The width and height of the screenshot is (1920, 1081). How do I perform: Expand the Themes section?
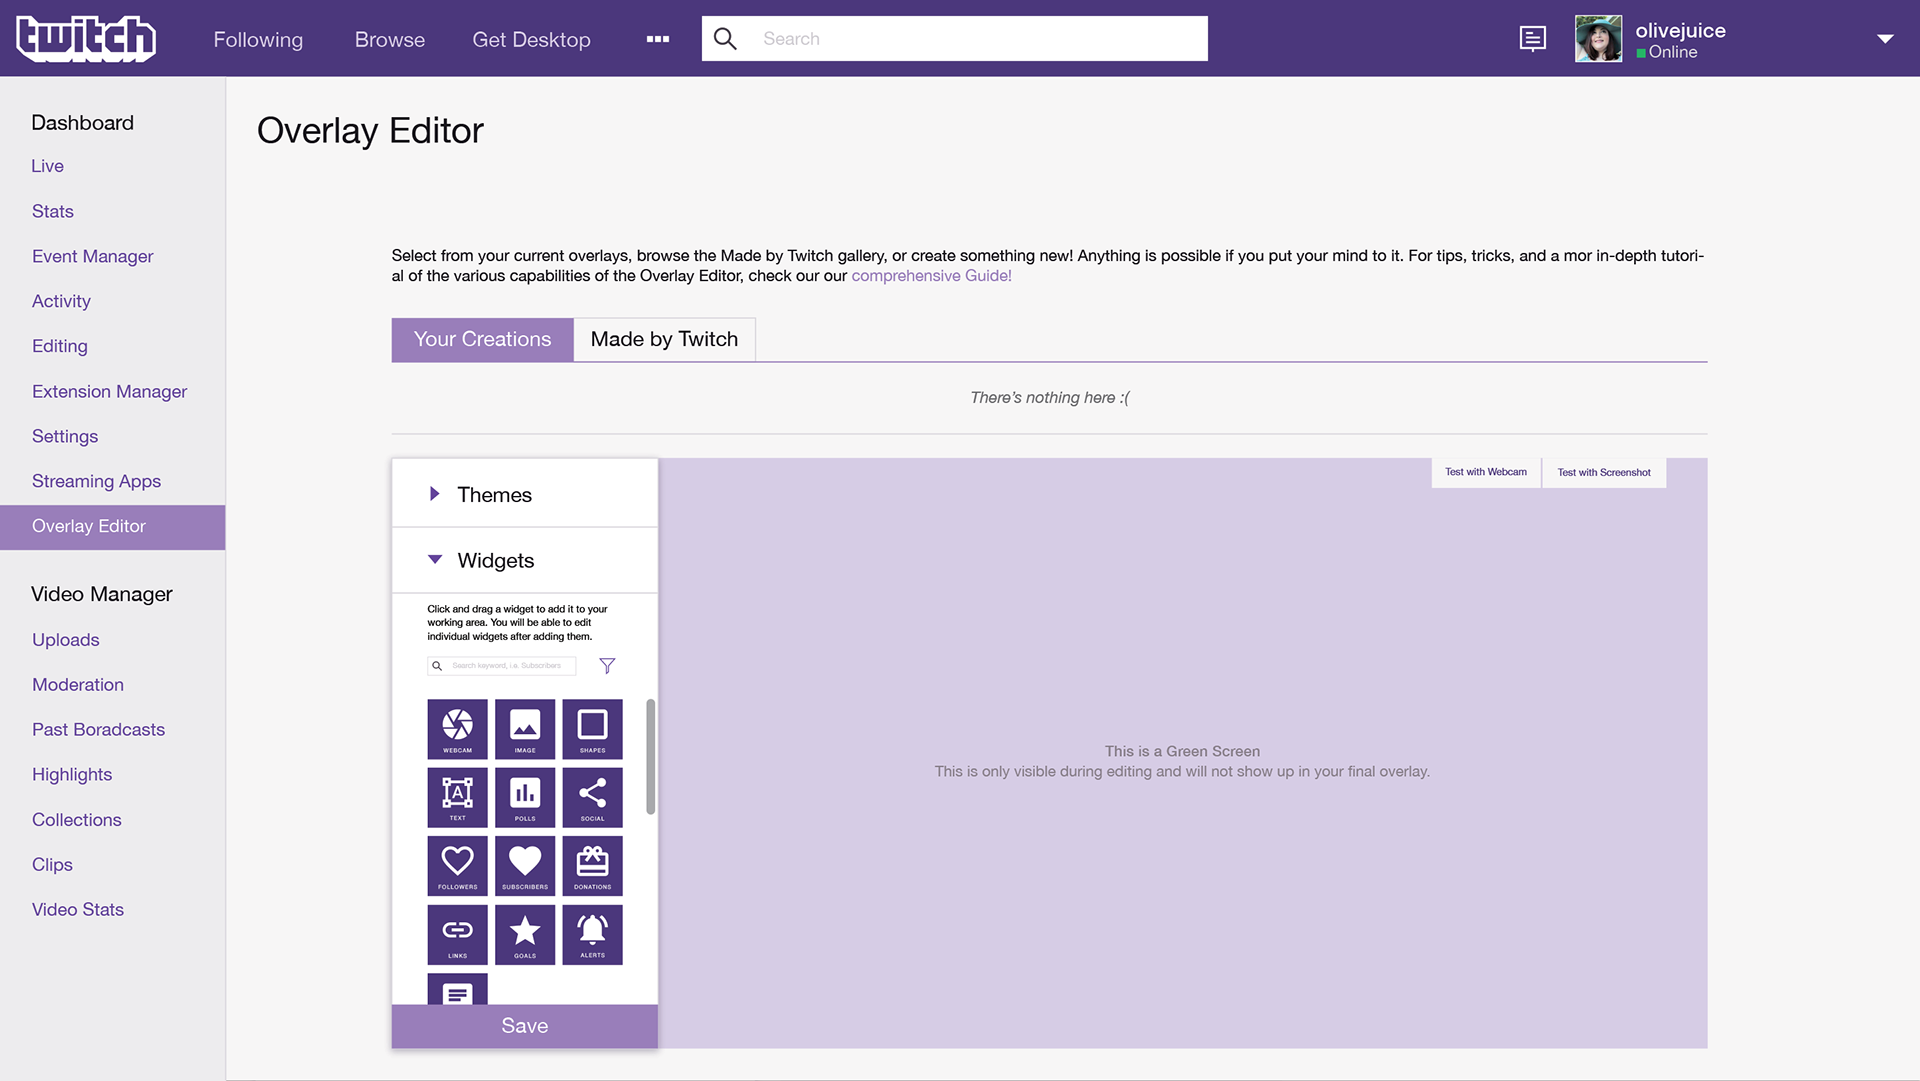(x=524, y=494)
